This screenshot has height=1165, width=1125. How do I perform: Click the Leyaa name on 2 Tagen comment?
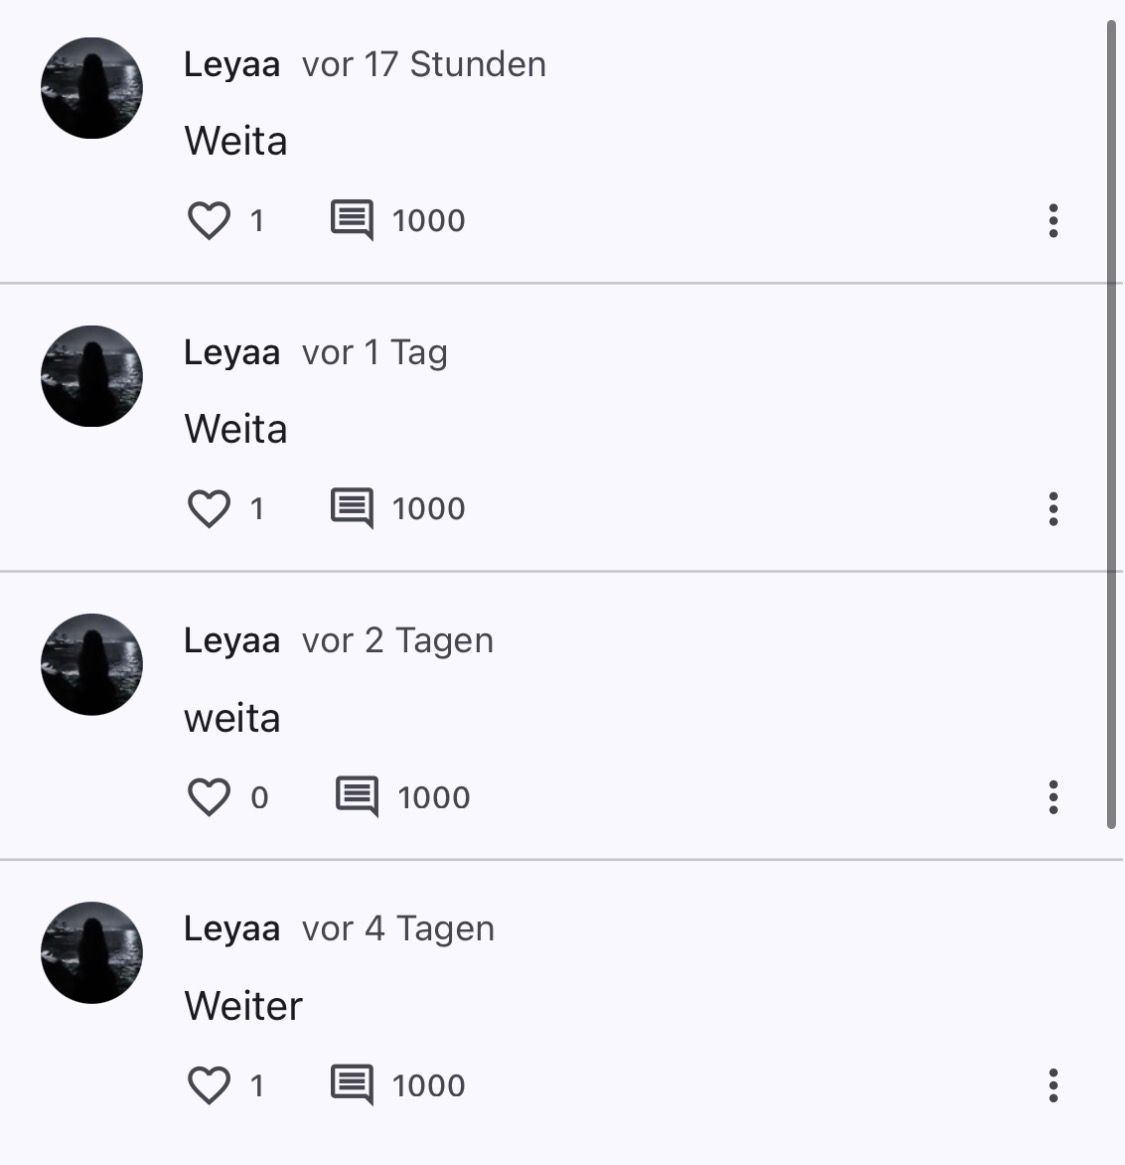click(x=232, y=641)
